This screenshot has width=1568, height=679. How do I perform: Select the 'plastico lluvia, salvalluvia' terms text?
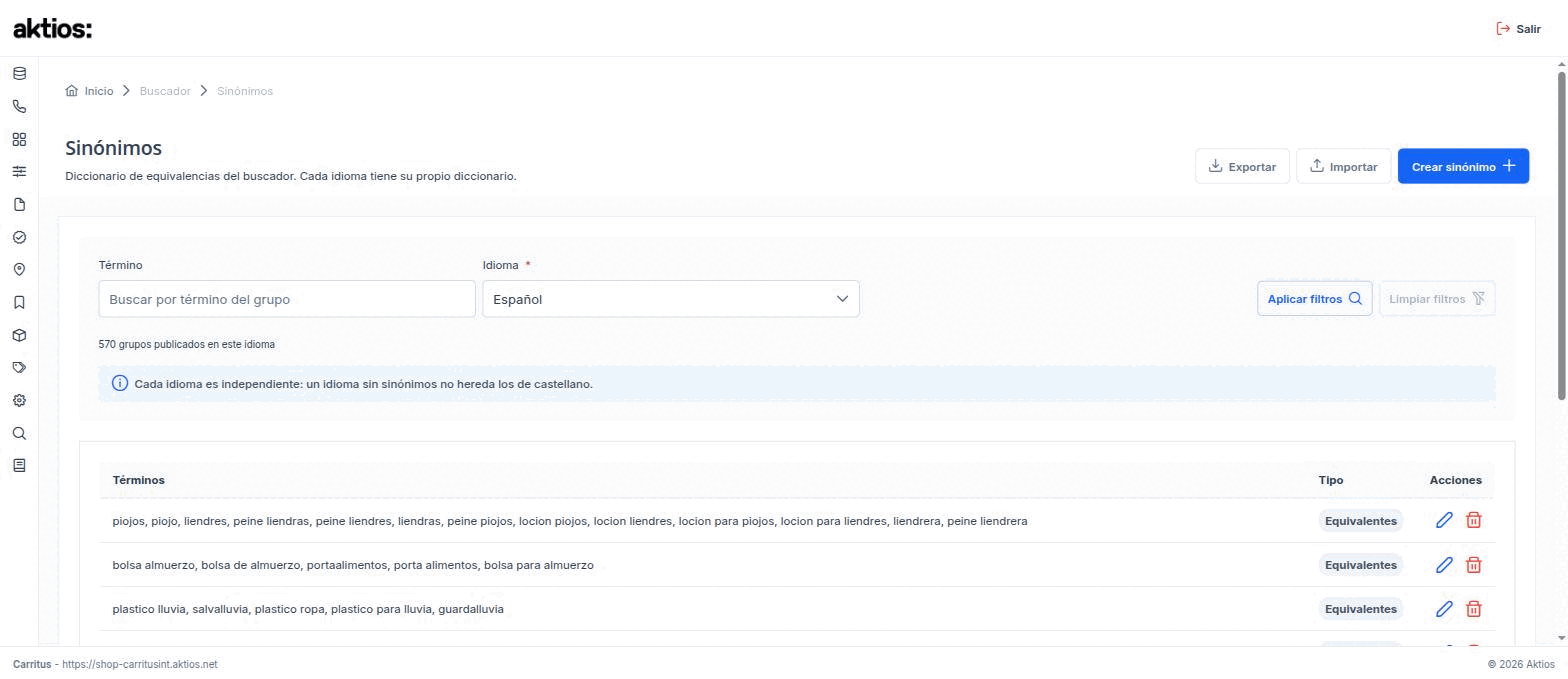click(x=308, y=609)
